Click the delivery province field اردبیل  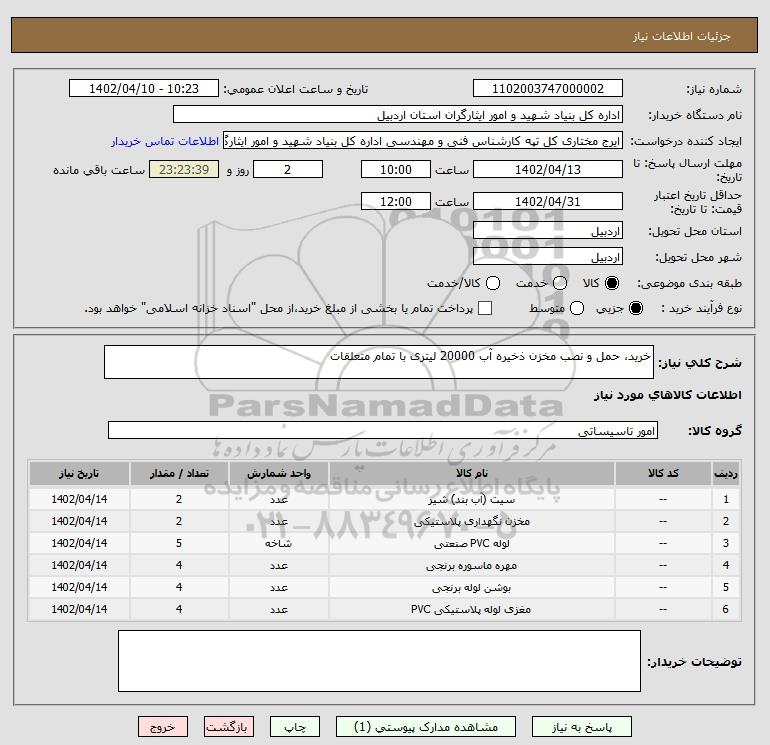(x=548, y=231)
